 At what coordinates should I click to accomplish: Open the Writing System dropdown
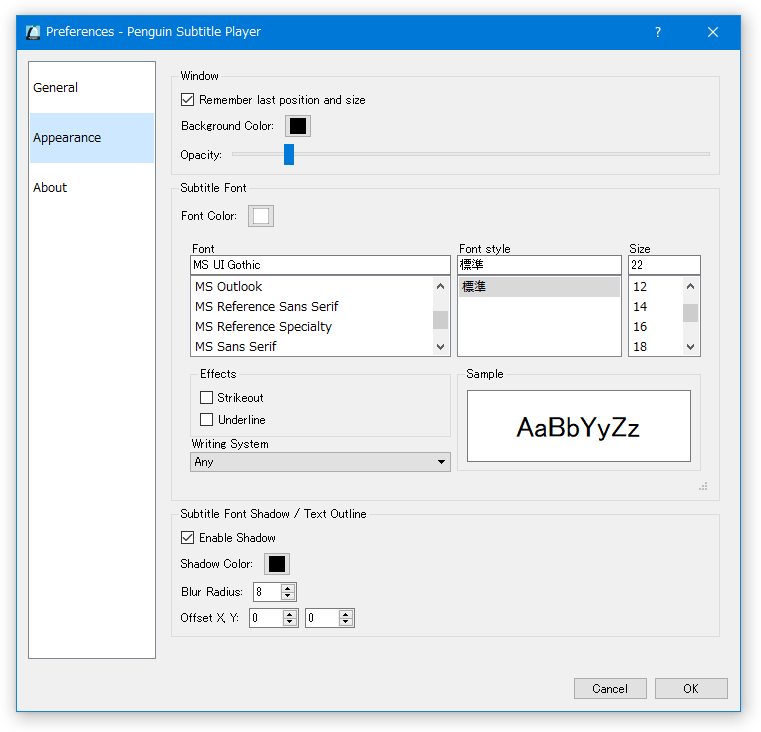coord(320,462)
